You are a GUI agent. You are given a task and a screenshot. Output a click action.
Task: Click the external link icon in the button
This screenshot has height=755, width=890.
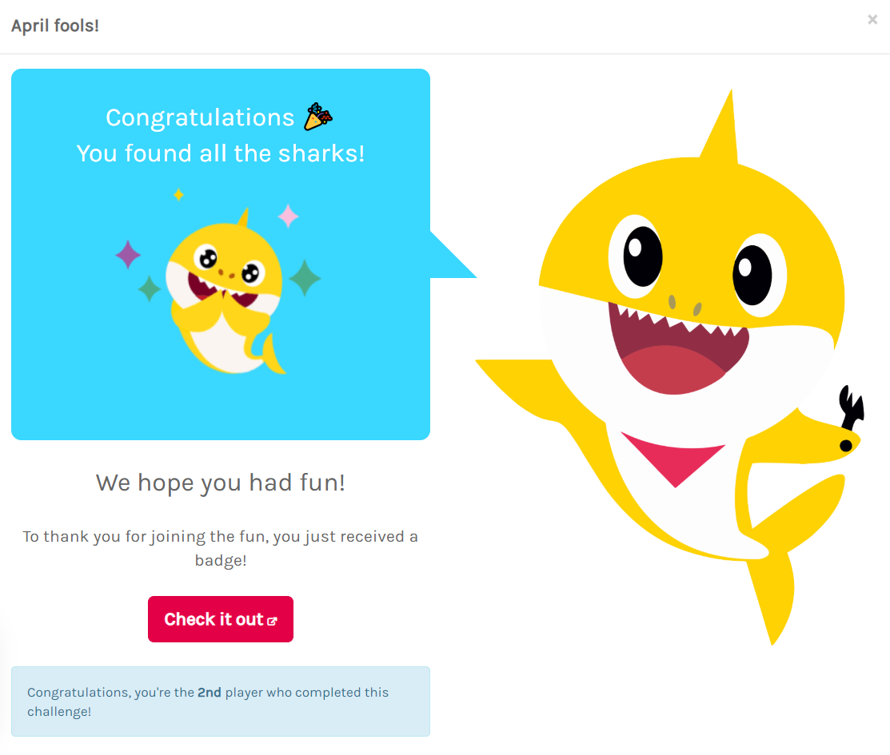point(272,621)
